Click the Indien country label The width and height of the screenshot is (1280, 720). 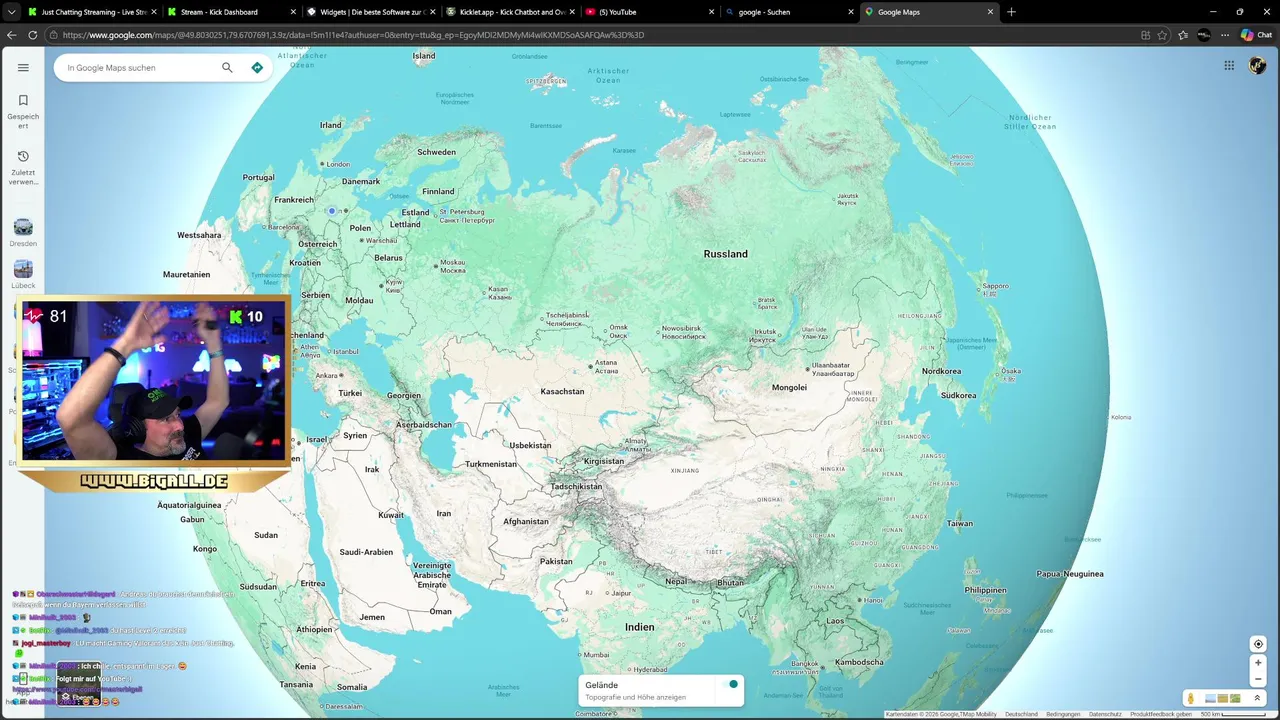640,627
